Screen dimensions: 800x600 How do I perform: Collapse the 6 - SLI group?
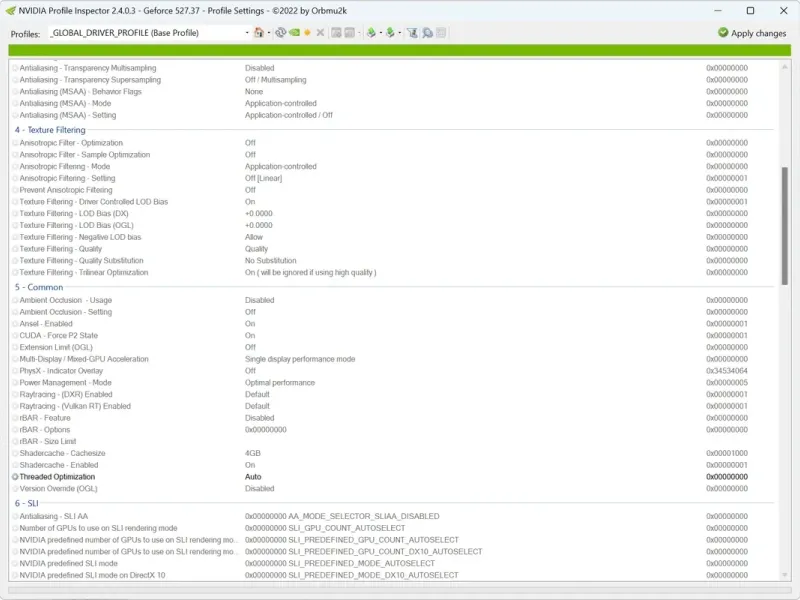27,503
